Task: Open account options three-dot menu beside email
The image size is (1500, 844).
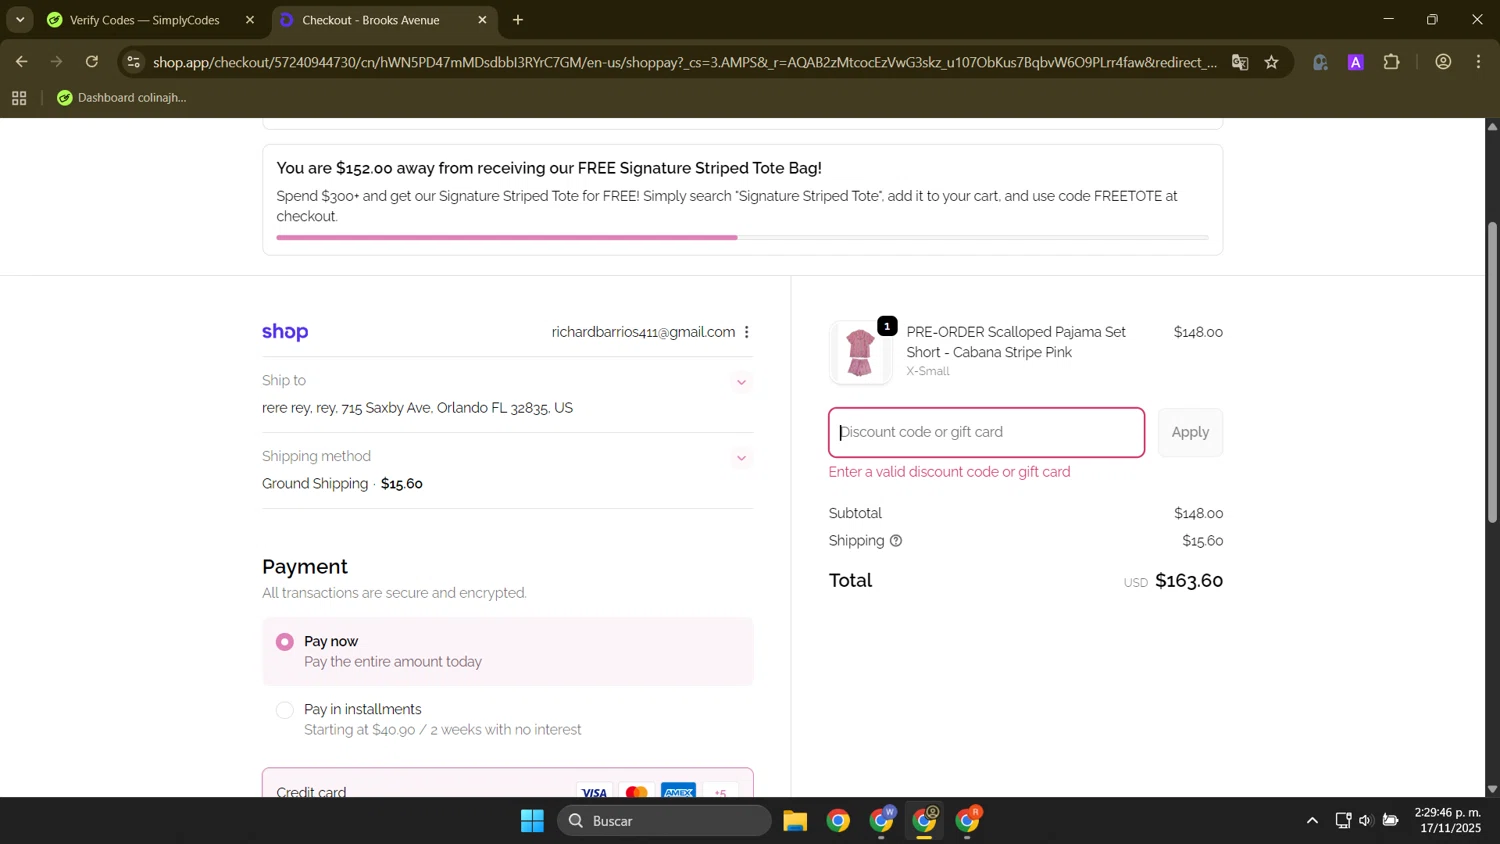Action: (747, 332)
